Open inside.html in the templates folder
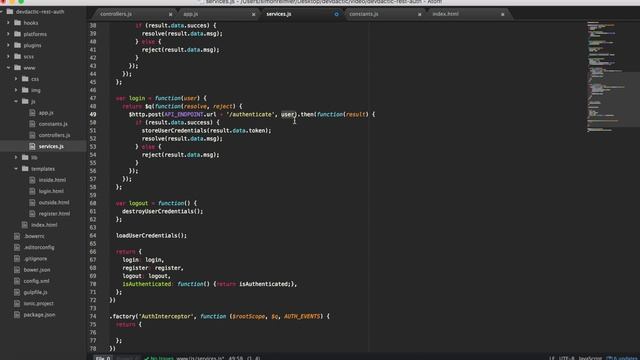 (x=52, y=180)
